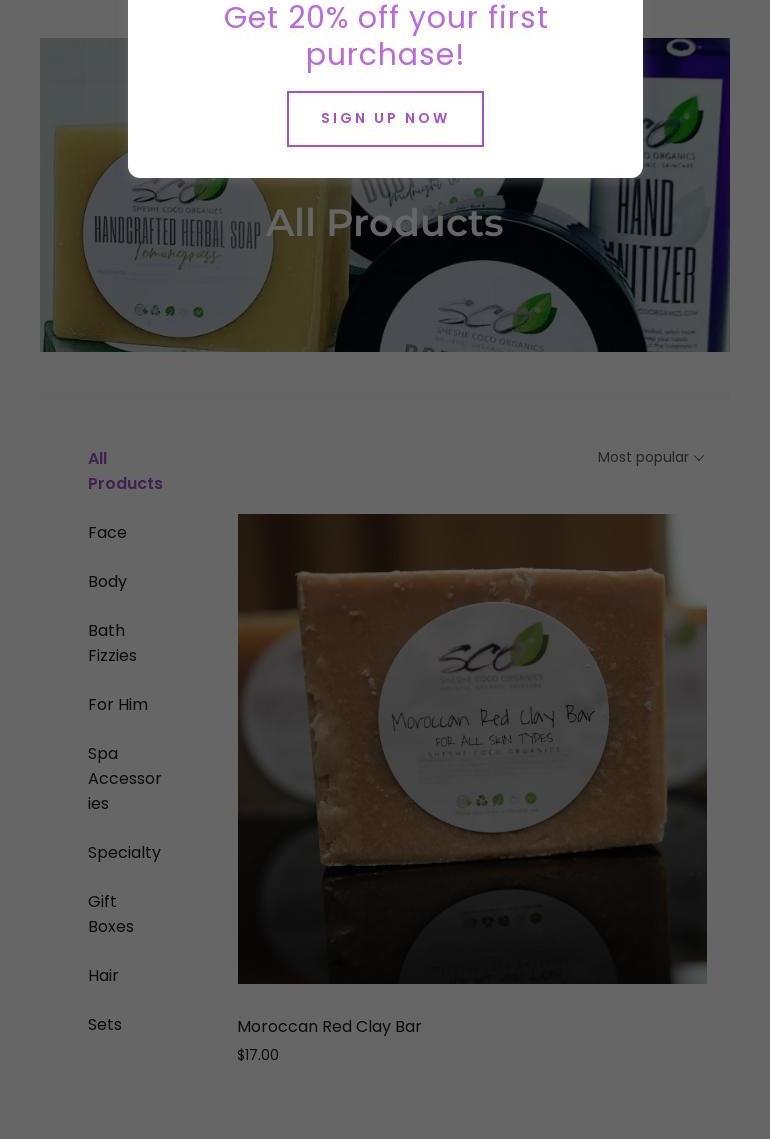Go to the Body category

(x=107, y=581)
